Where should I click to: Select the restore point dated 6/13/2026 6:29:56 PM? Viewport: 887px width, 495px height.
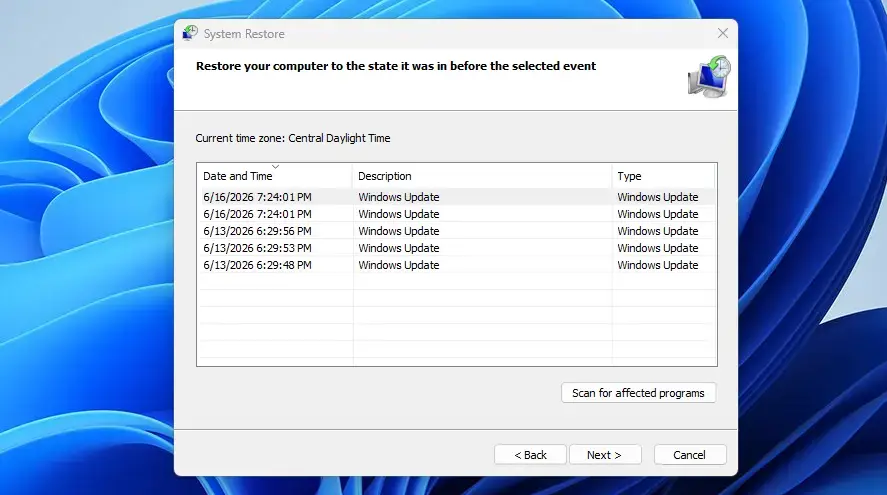(456, 231)
